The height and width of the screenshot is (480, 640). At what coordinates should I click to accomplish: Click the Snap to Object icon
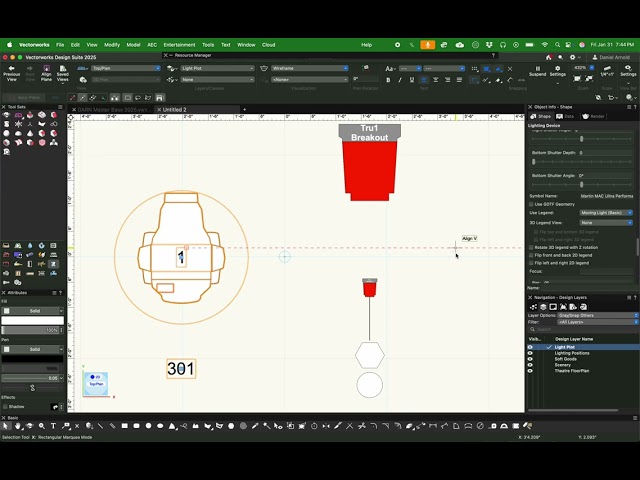[486, 69]
